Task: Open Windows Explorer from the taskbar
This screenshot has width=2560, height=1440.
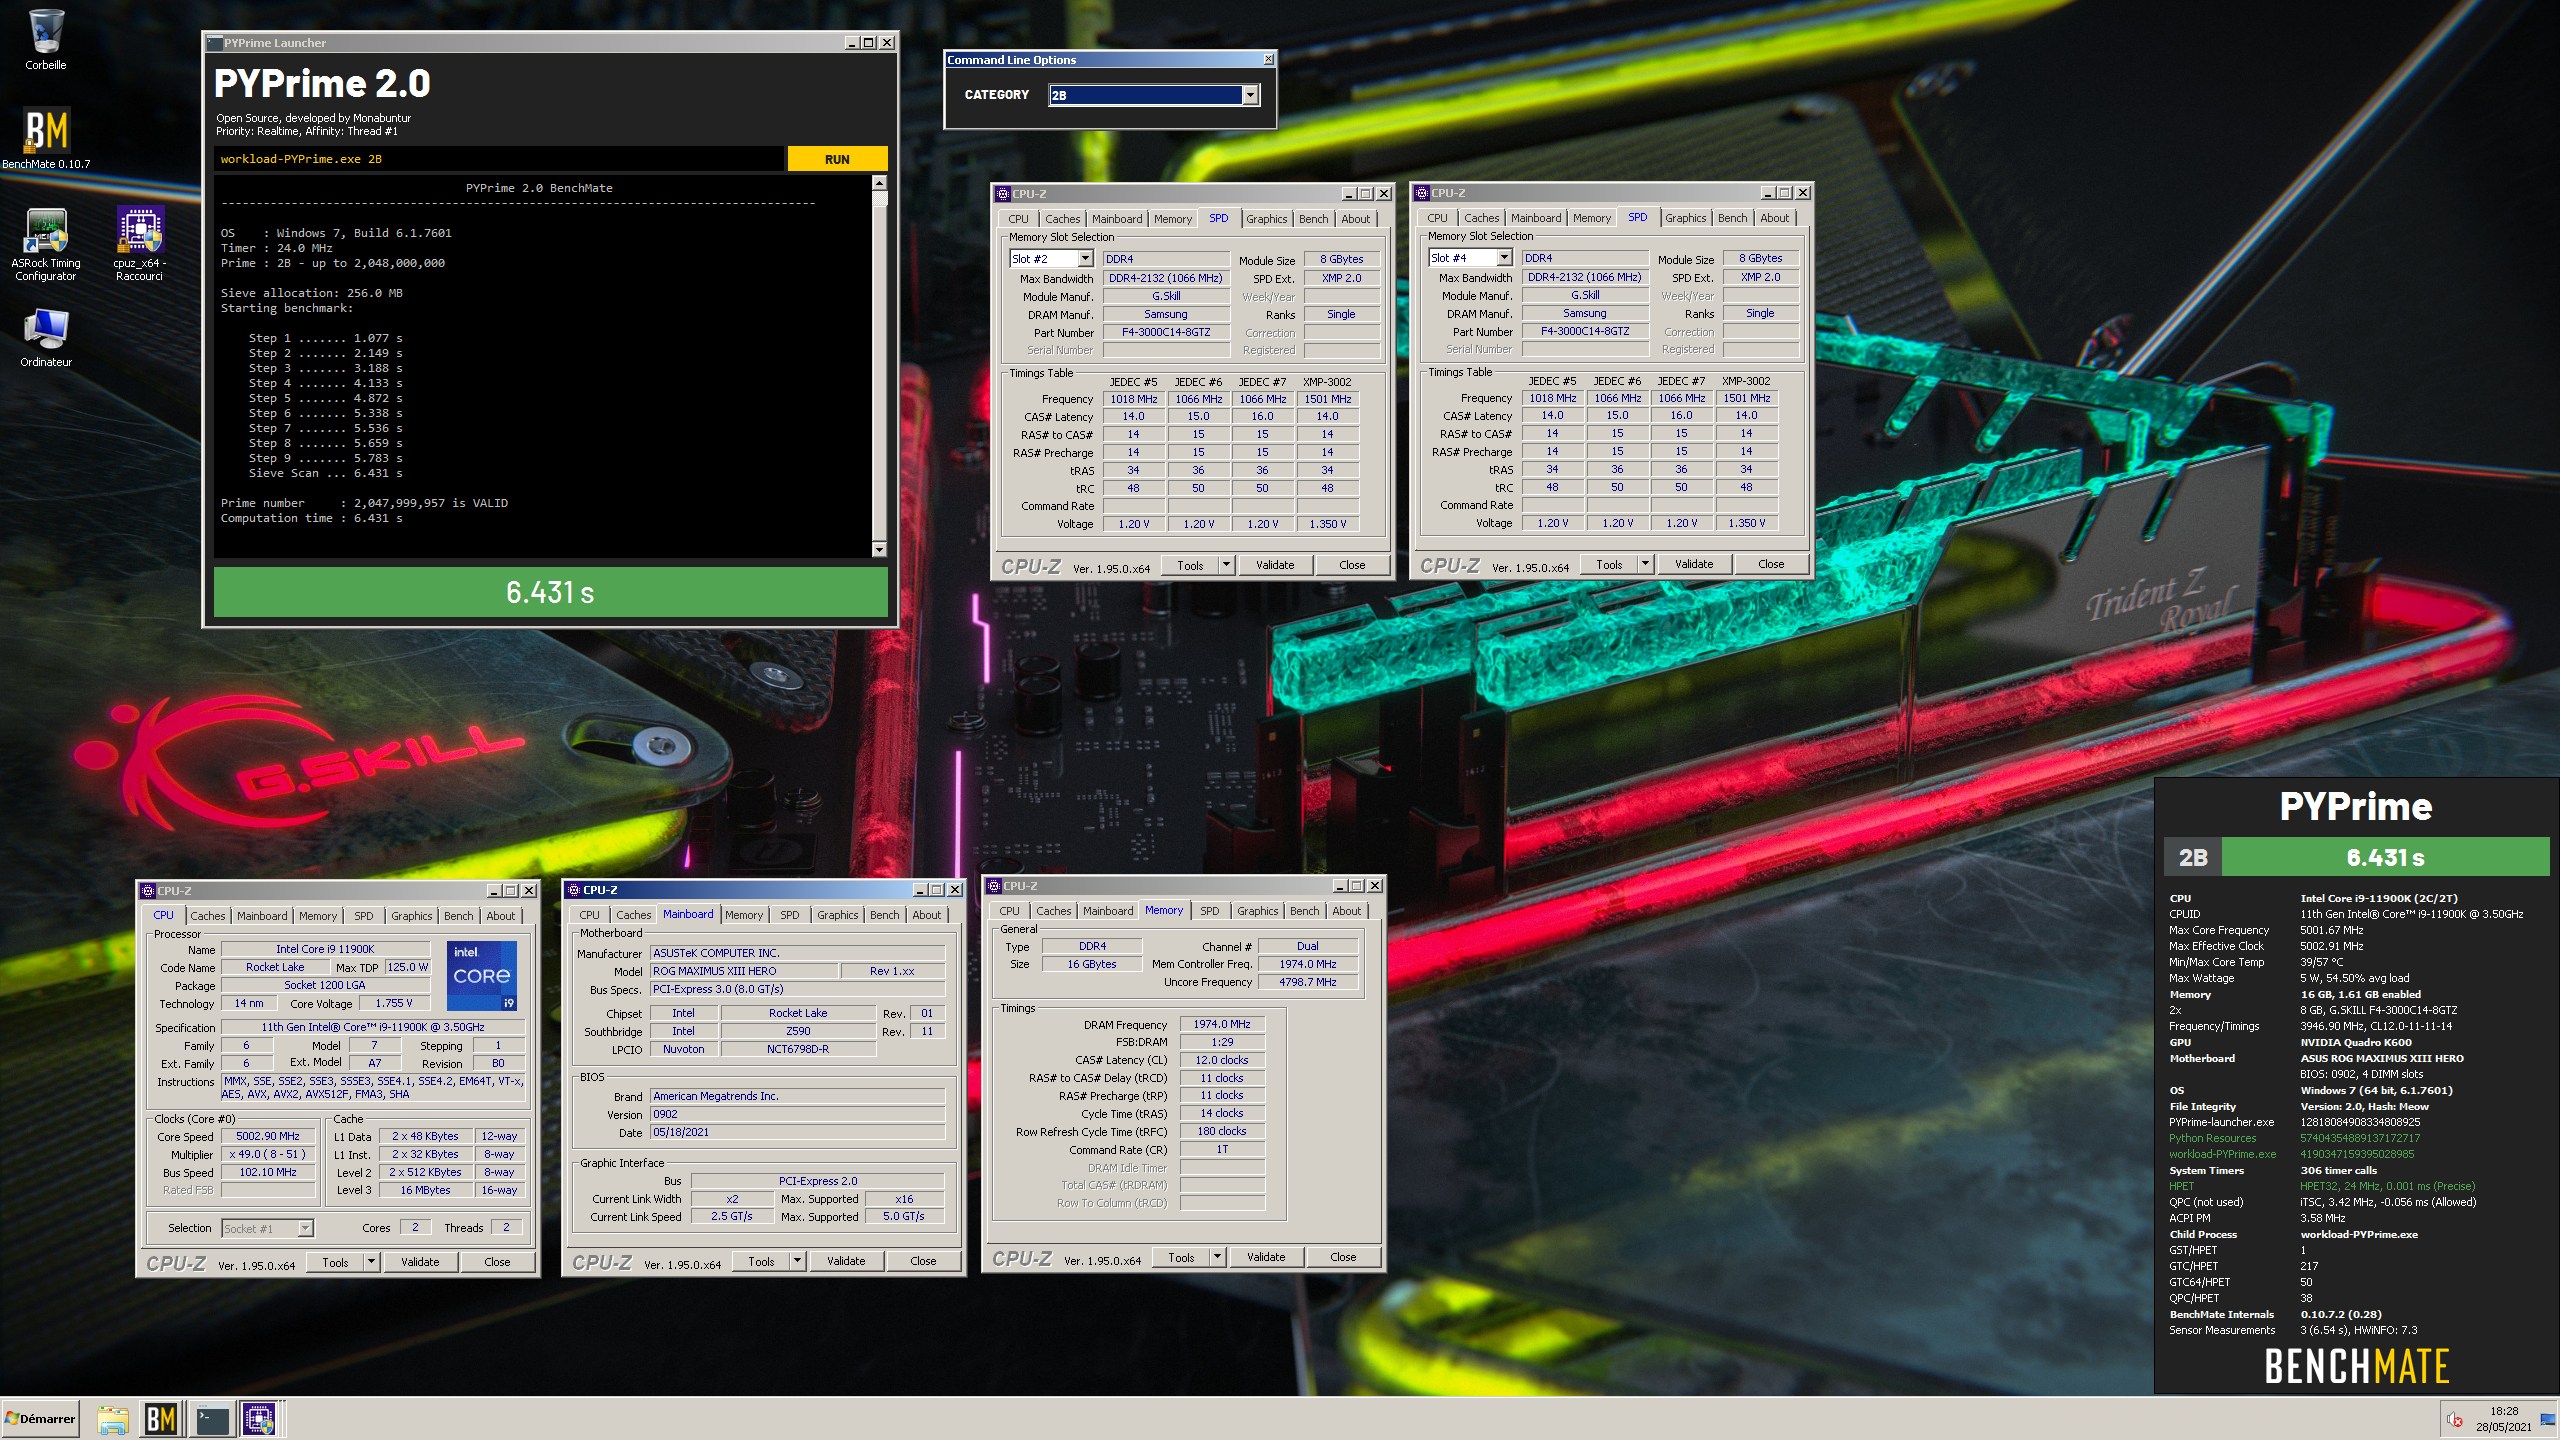Action: [113, 1419]
